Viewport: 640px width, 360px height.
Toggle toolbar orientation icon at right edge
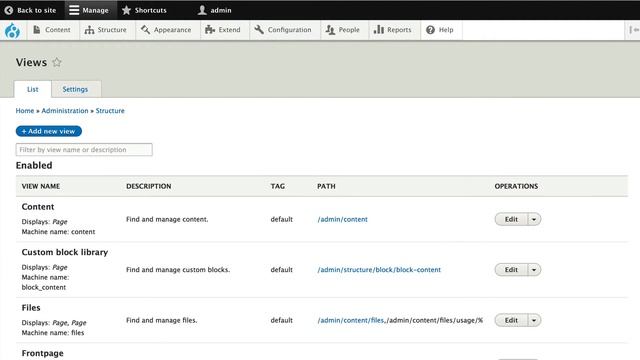coord(633,30)
